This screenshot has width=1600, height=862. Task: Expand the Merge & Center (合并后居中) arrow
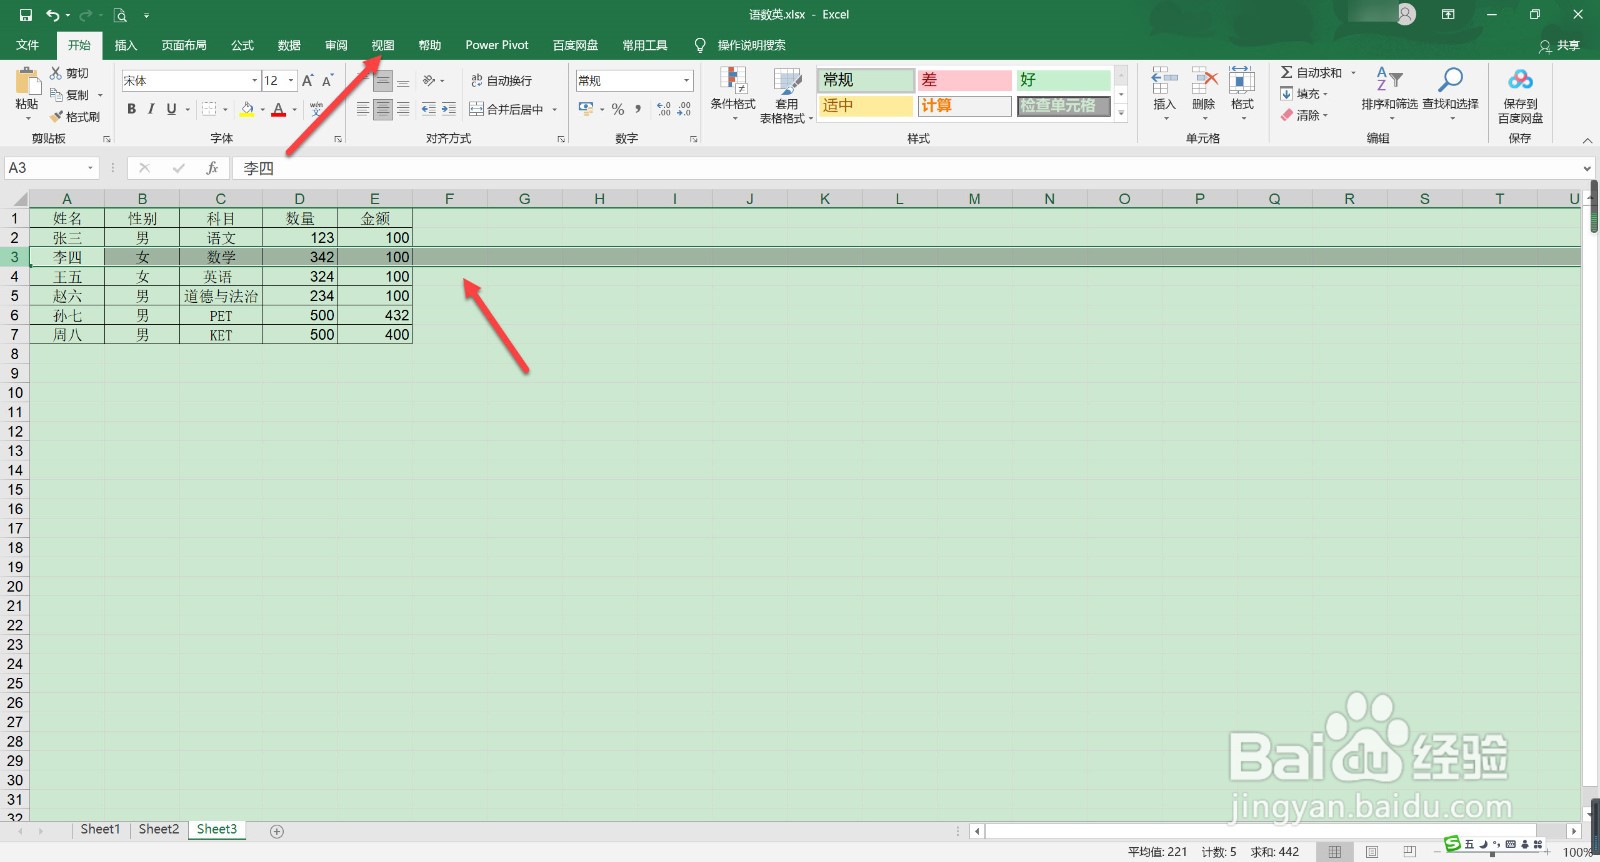click(554, 109)
